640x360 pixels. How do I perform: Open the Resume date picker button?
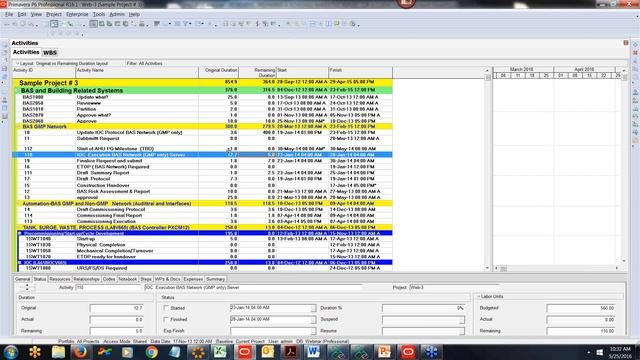tap(462, 331)
